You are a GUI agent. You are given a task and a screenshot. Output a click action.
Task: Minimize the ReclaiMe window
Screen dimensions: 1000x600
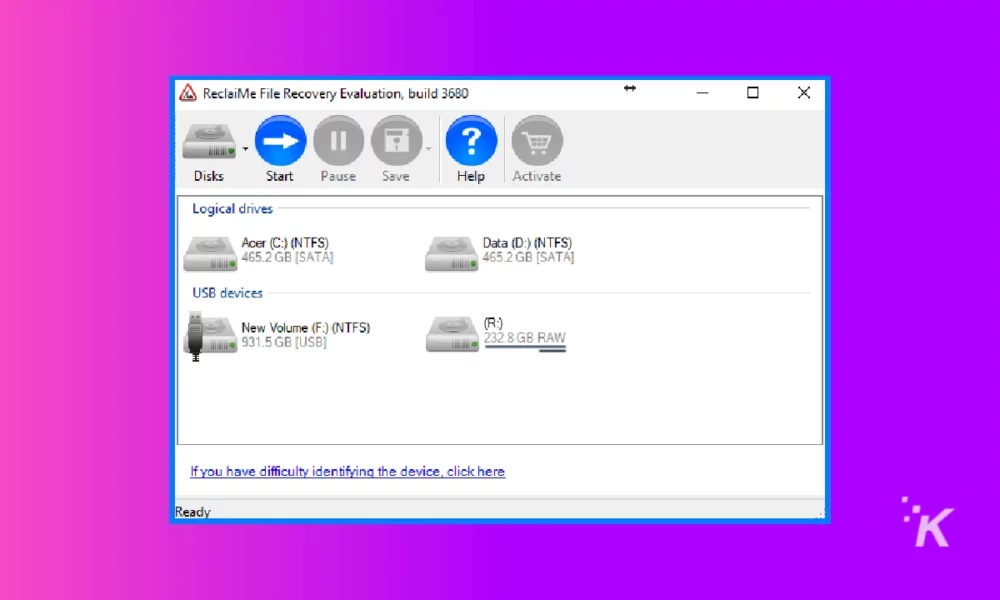pos(702,93)
